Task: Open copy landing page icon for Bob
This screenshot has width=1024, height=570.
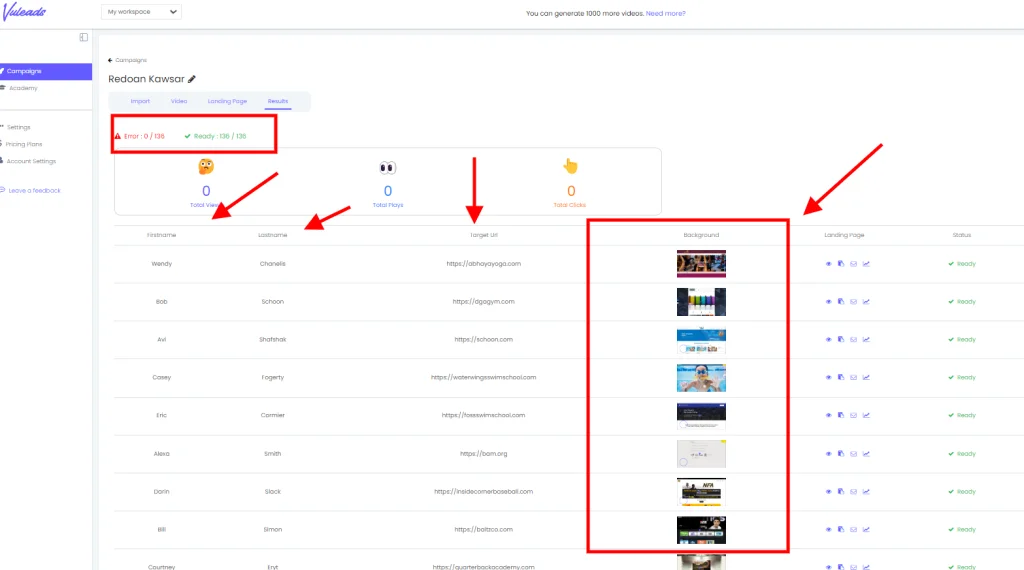Action: coord(841,302)
